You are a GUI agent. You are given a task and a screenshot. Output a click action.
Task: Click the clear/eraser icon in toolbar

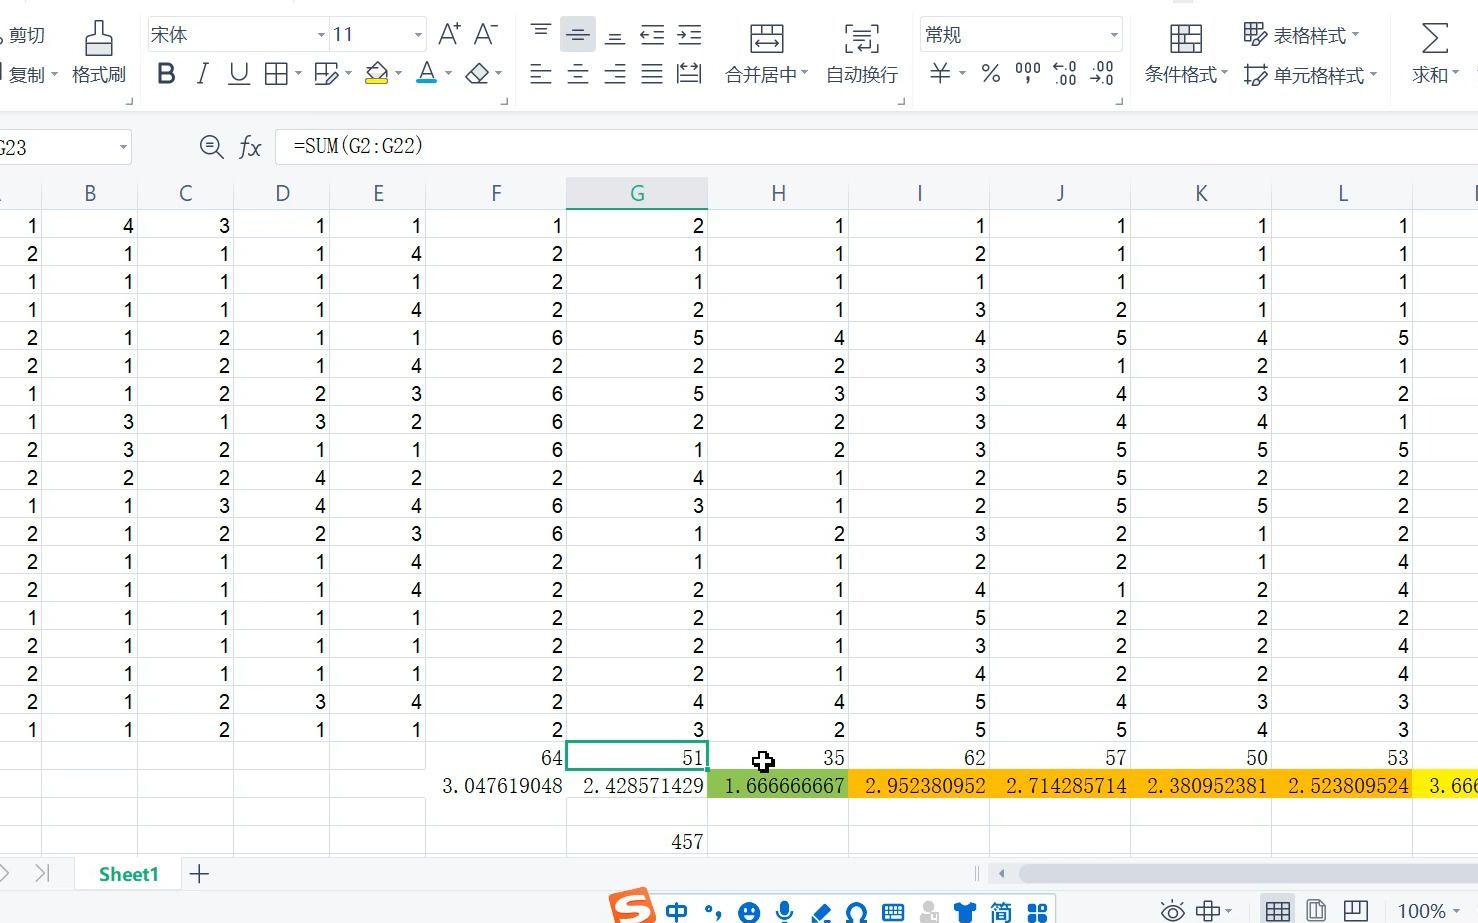(x=478, y=74)
